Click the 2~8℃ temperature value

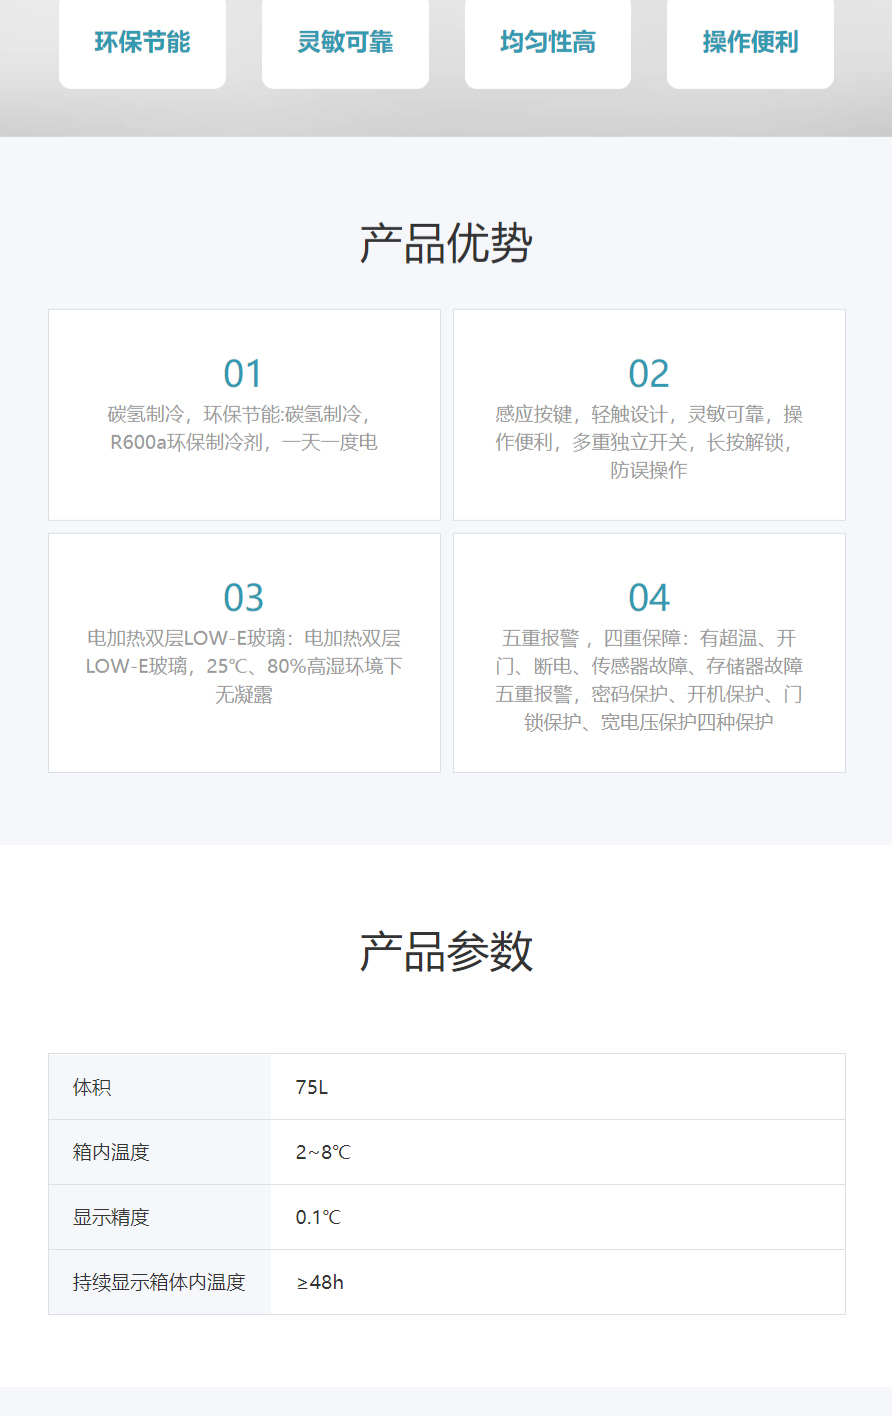(x=323, y=1152)
